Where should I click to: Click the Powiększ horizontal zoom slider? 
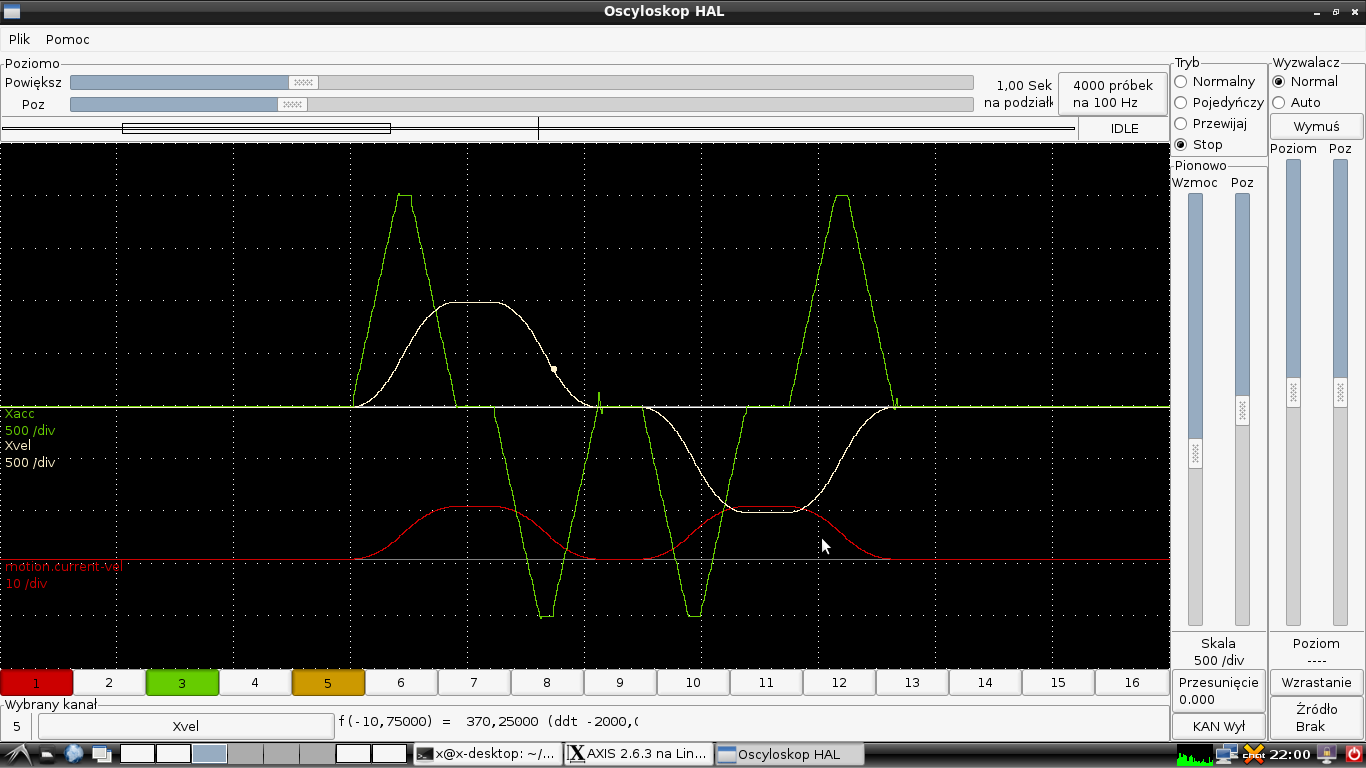303,82
